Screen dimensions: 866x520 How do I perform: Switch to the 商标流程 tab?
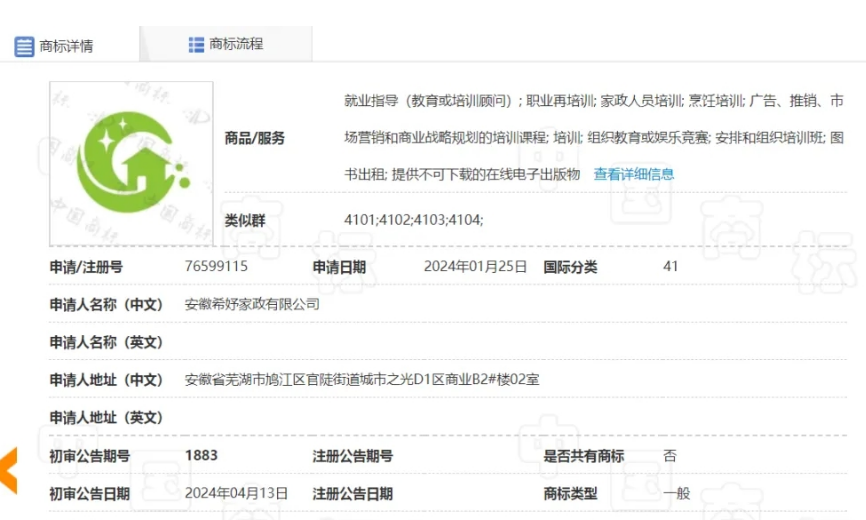pyautogui.click(x=226, y=44)
